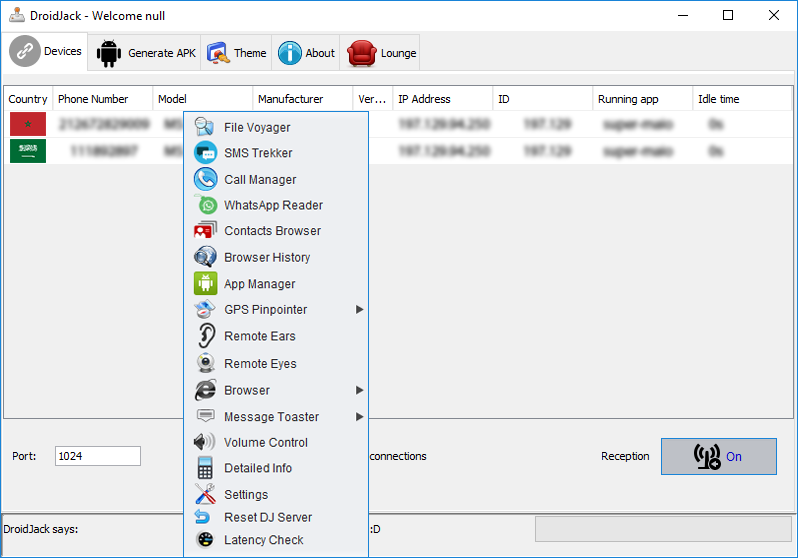Click the Remote Ears ear icon
798x558 pixels.
(206, 336)
